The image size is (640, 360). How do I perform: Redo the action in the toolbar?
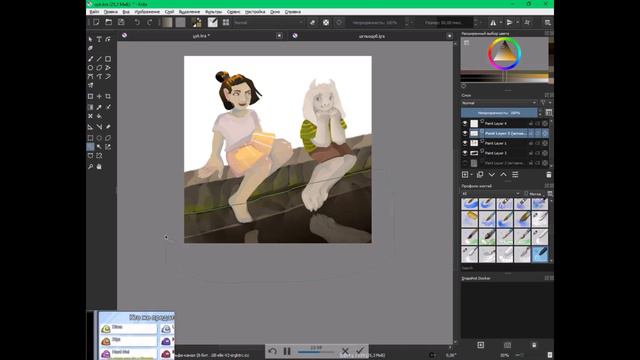coord(149,22)
